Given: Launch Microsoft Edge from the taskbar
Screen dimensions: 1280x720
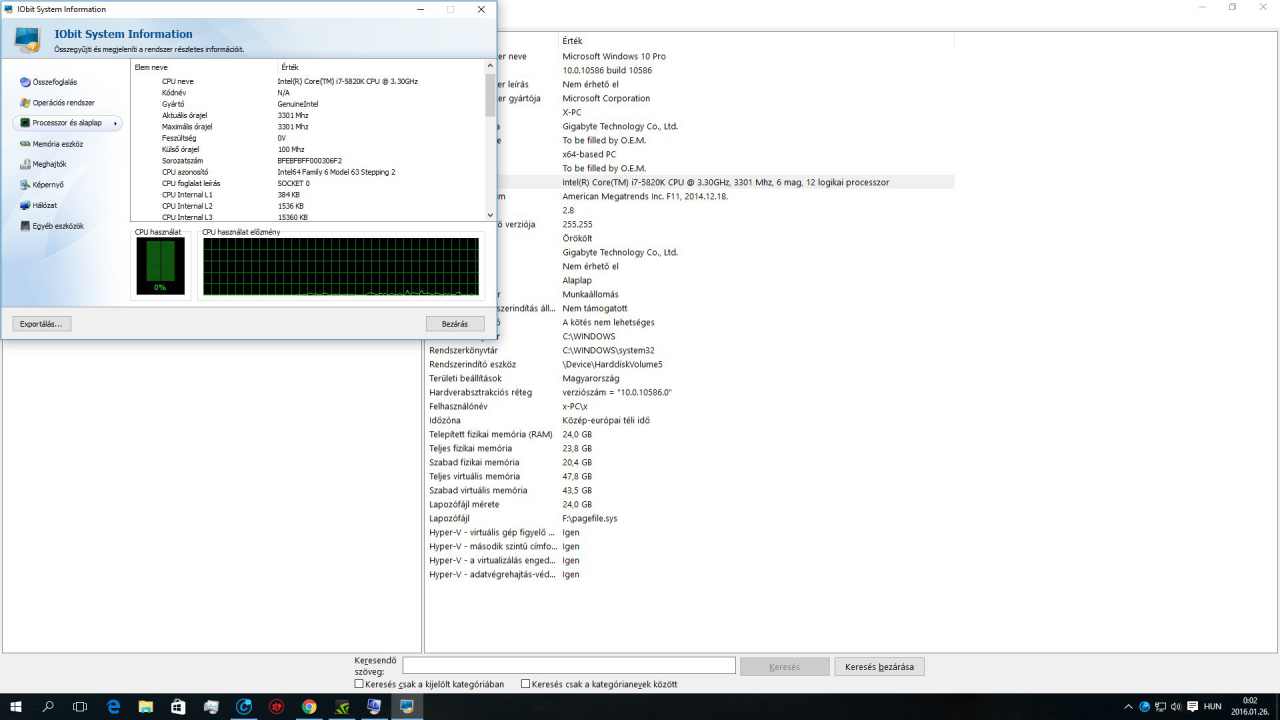Looking at the screenshot, I should tap(113, 706).
